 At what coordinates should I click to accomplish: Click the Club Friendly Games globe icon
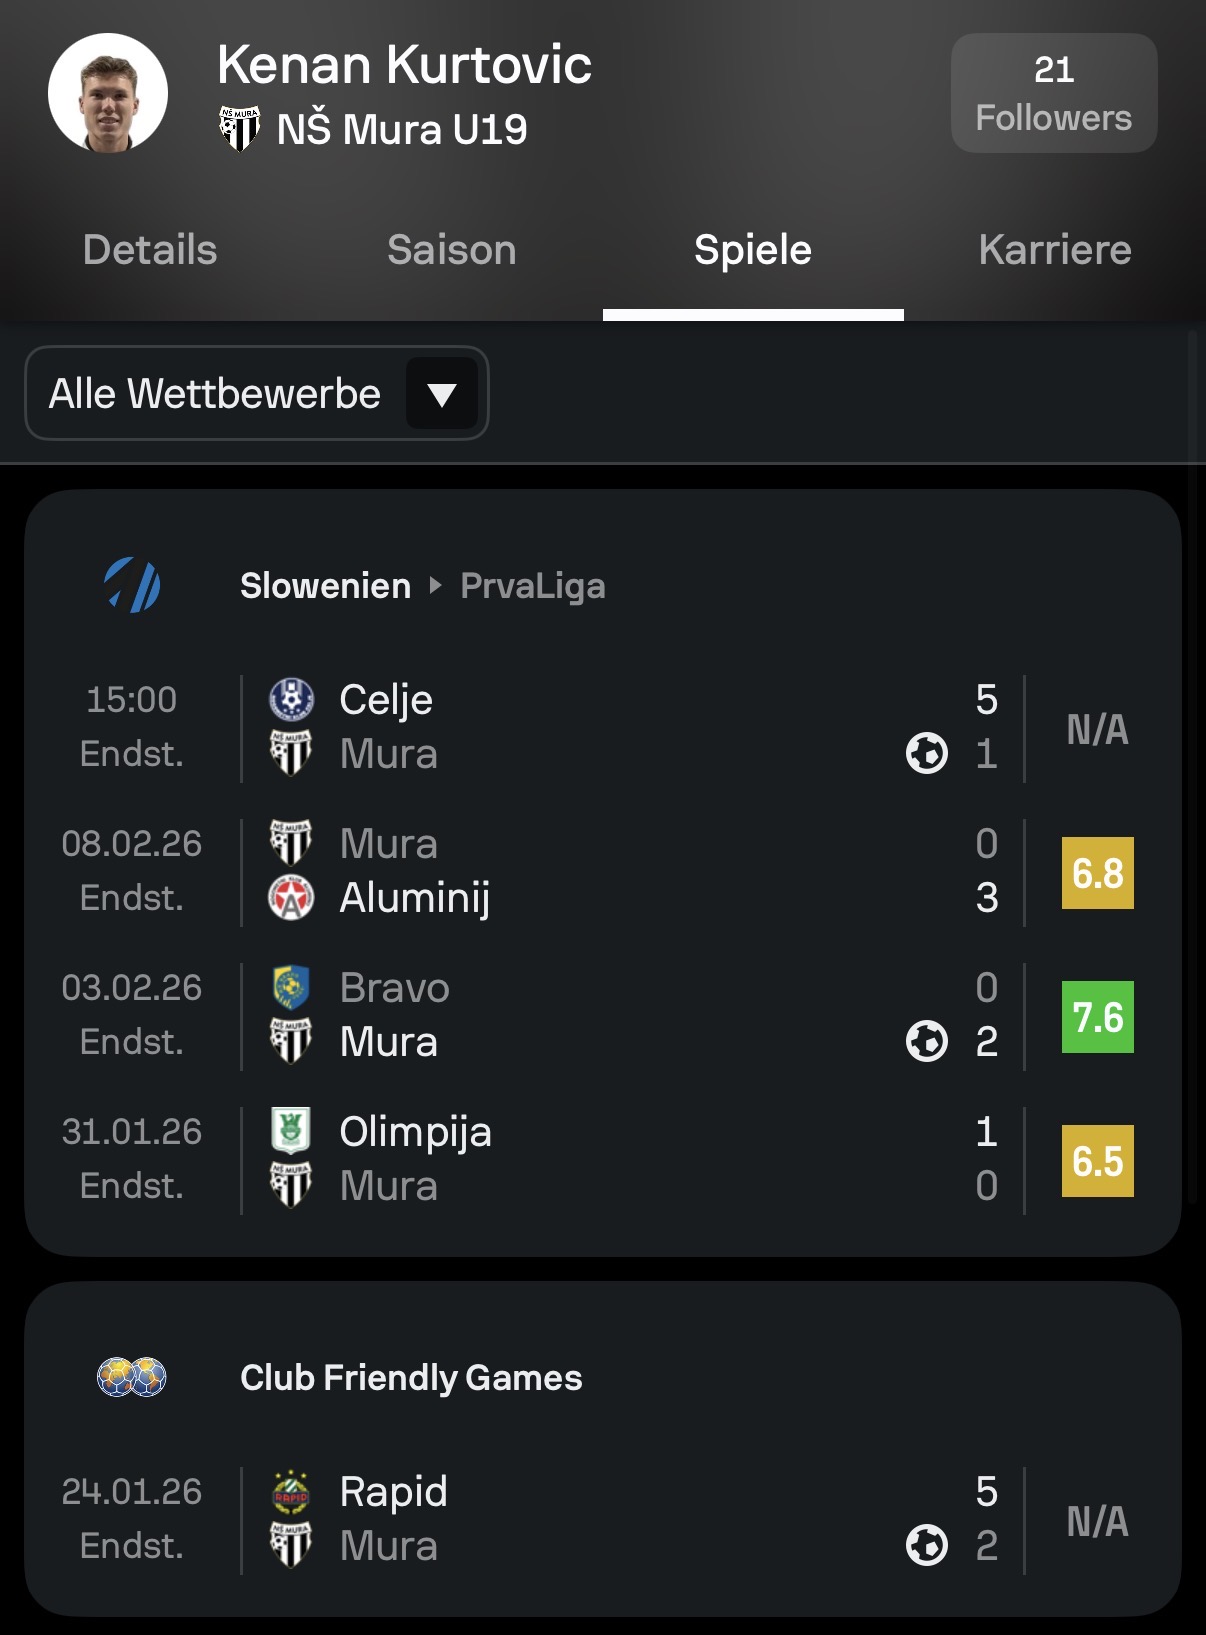click(x=132, y=1377)
